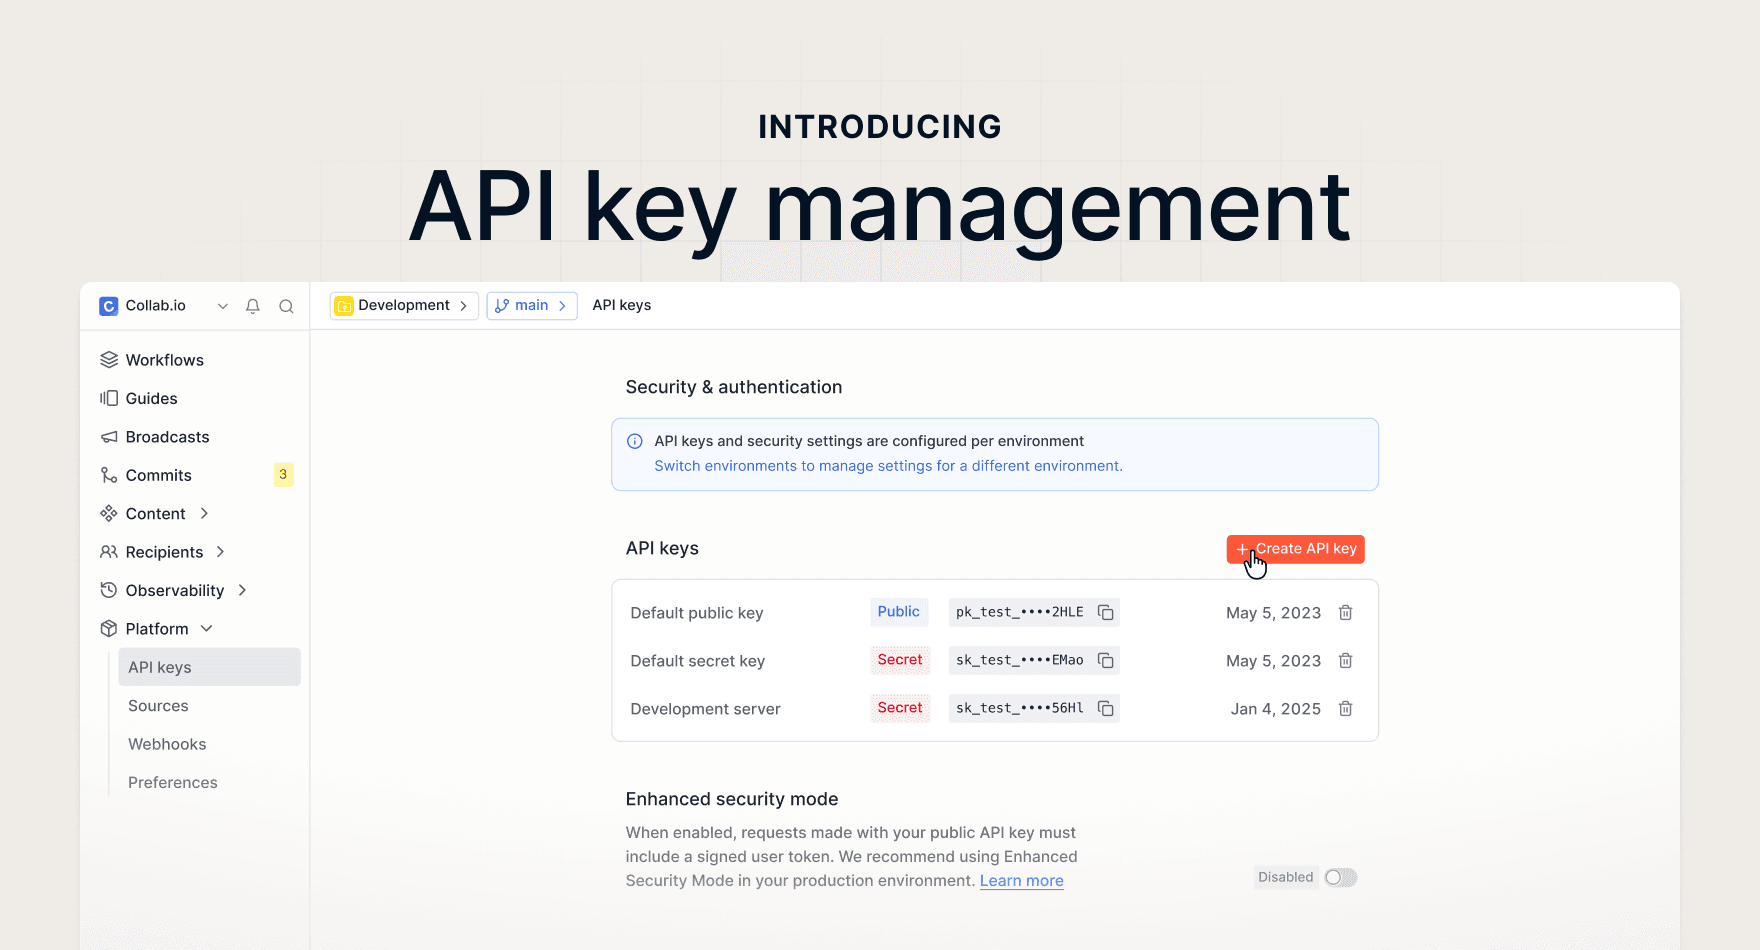
Task: Go to Sources in the sidebar
Action: tap(158, 706)
